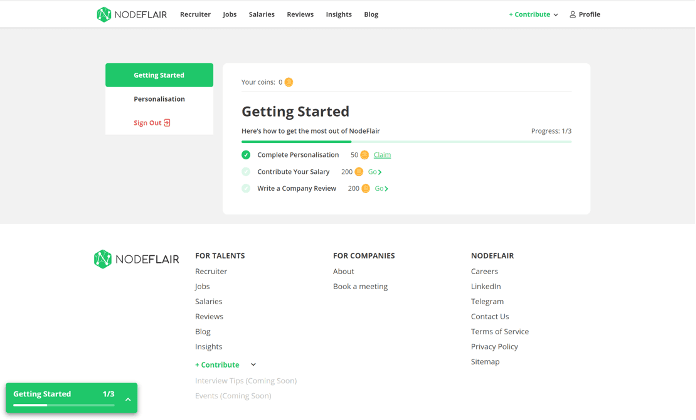Image resolution: width=696 pixels, height=420 pixels.
Task: Click the coin icon beside Your coins
Action: (x=289, y=82)
